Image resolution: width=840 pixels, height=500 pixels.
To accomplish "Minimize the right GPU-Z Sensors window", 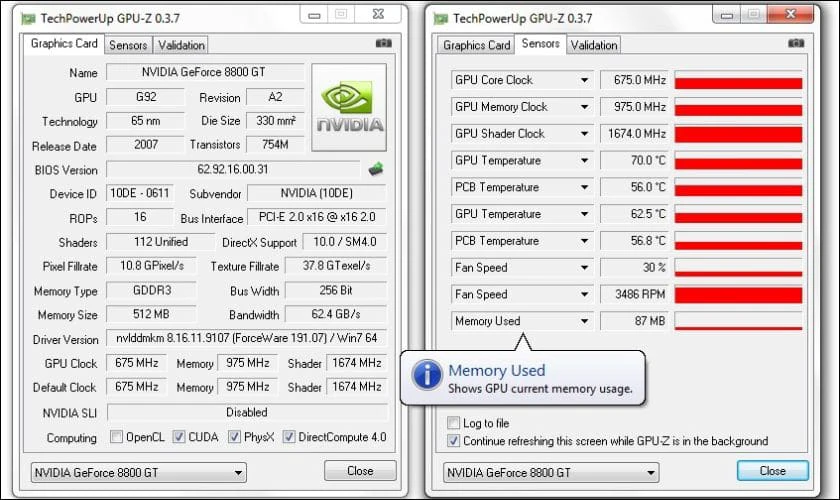I will (726, 15).
